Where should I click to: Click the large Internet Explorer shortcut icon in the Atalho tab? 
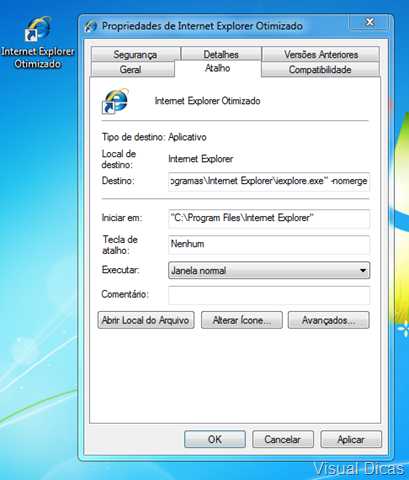pyautogui.click(x=115, y=101)
